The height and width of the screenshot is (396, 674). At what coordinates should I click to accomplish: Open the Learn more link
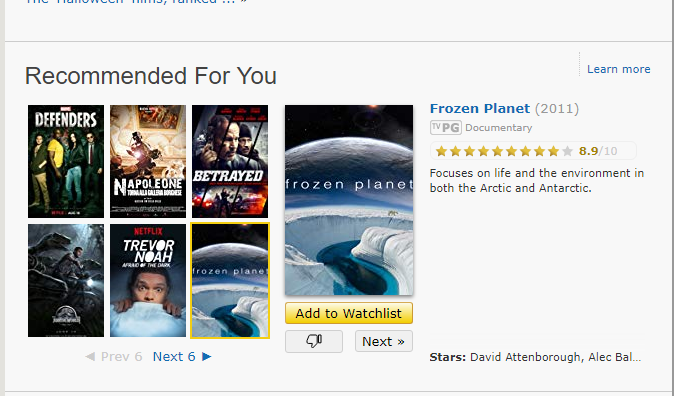pos(619,69)
